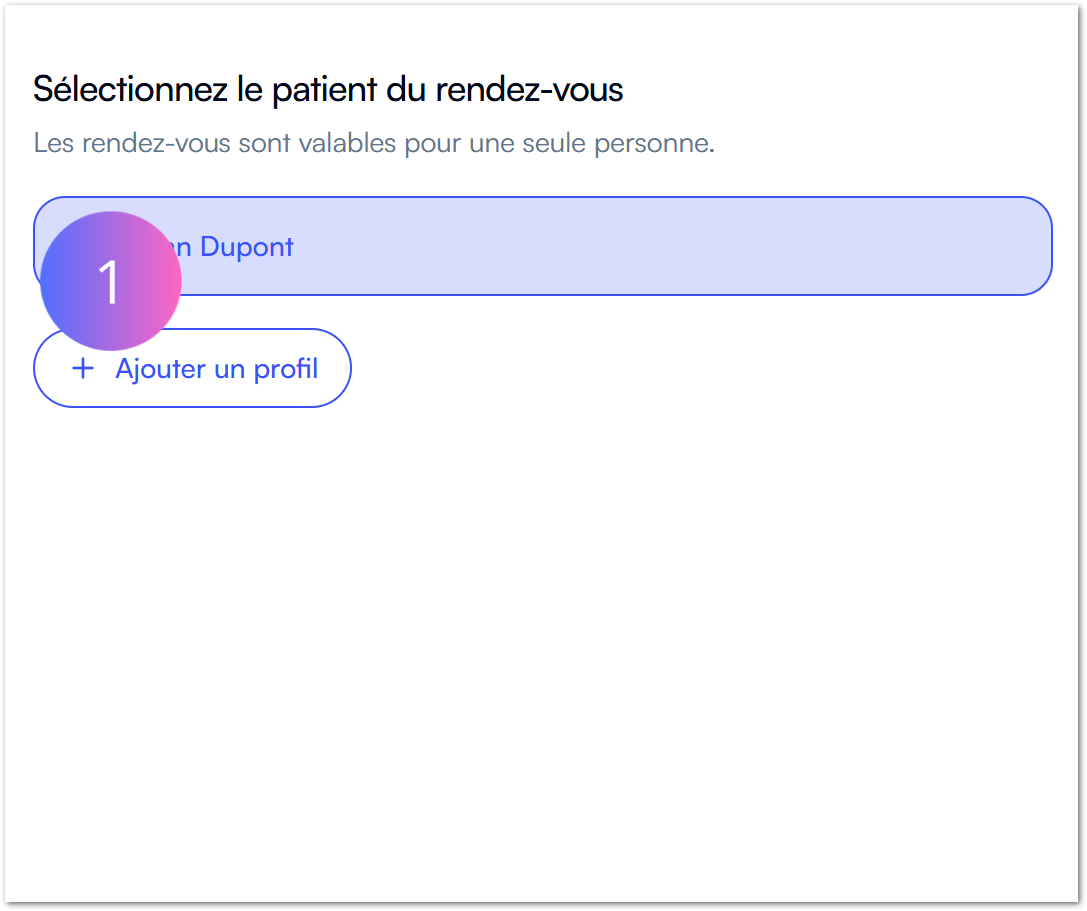Click the + symbol inside the outlined button
The width and height of the screenshot is (1087, 911).
[82, 368]
